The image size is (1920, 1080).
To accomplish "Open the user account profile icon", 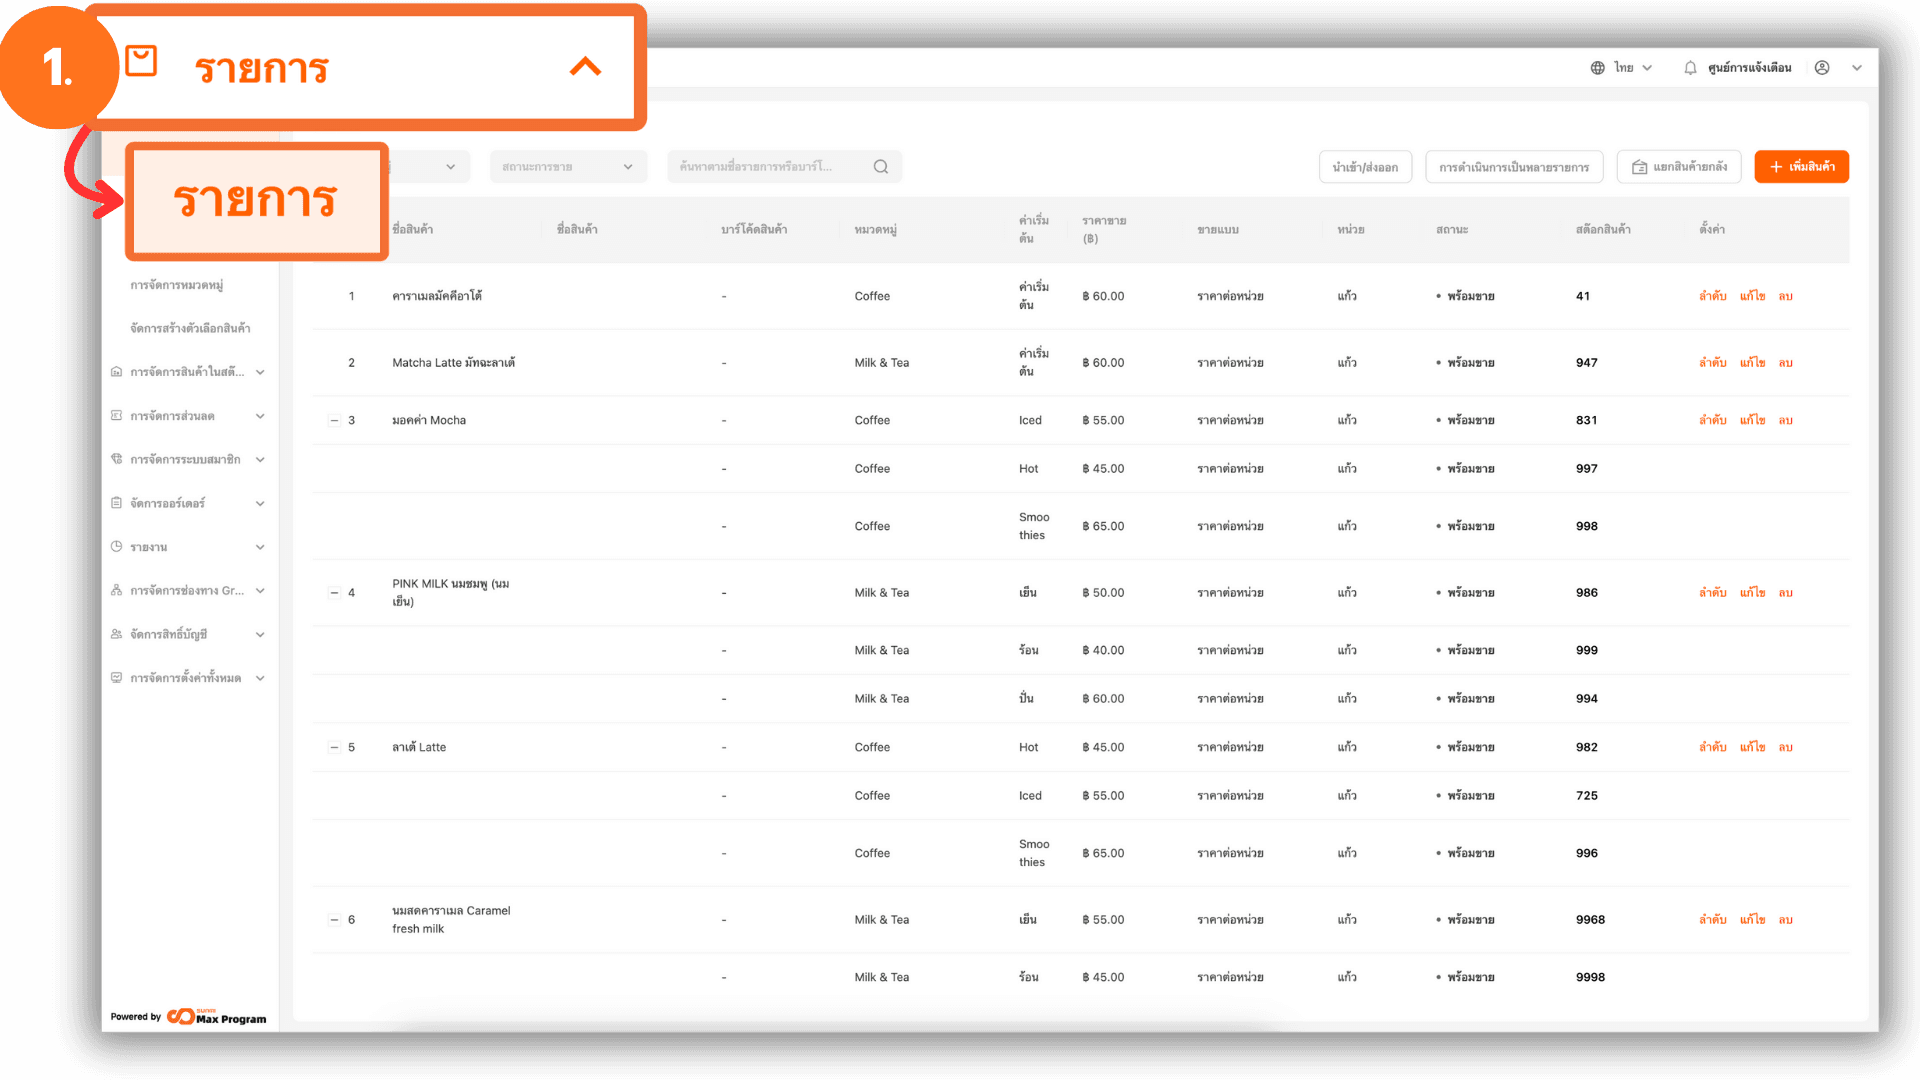I will pos(1822,68).
